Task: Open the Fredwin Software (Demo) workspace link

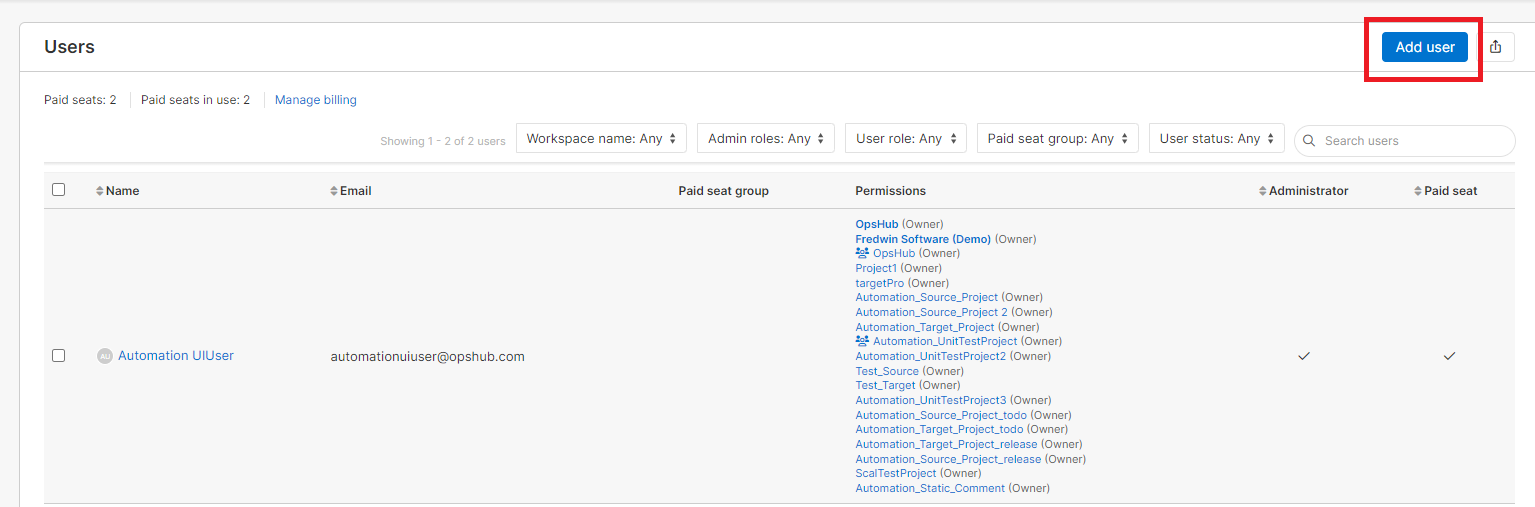Action: point(922,239)
